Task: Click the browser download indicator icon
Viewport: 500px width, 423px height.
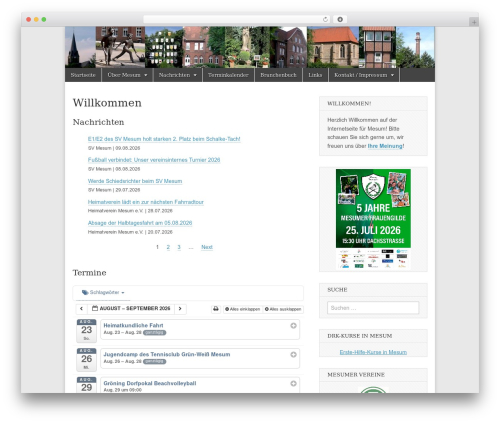Action: pos(340,19)
